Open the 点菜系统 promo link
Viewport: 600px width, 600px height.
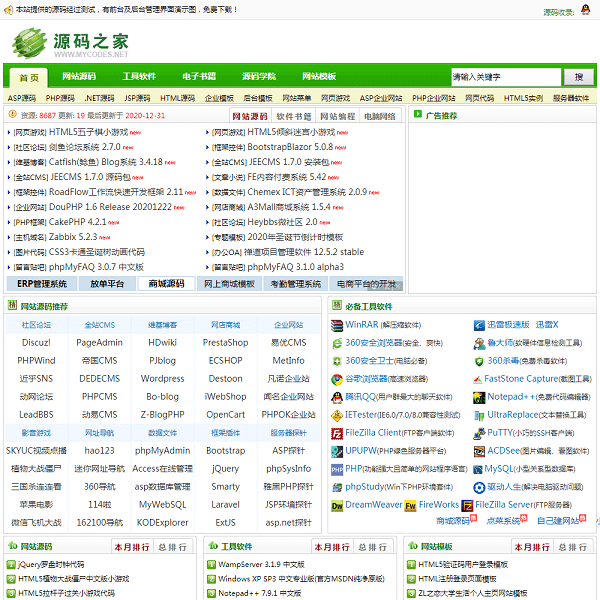(x=503, y=521)
